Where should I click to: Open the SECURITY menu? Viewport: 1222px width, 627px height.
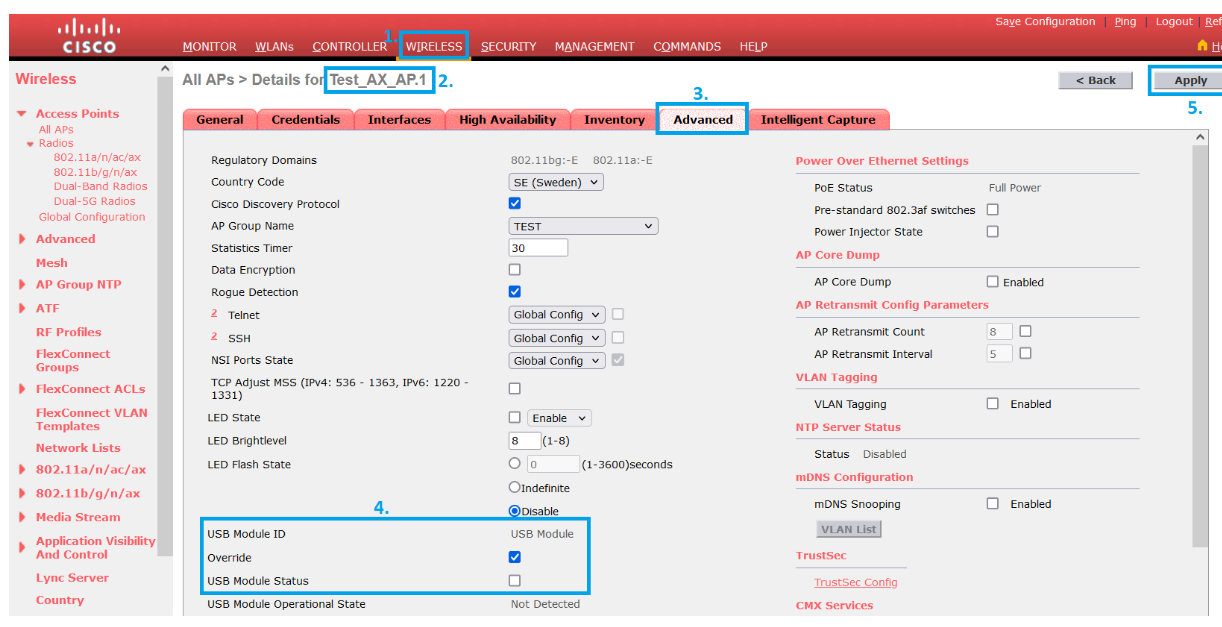point(508,47)
